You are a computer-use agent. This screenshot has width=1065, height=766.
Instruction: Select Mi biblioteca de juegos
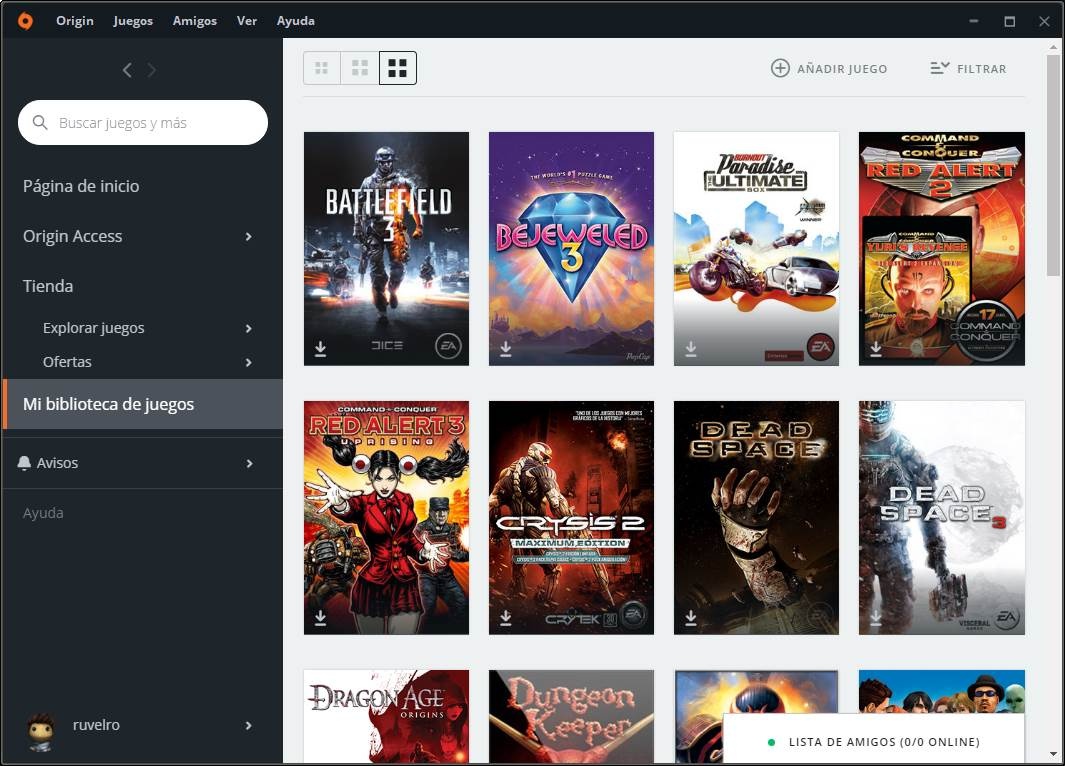pos(143,404)
